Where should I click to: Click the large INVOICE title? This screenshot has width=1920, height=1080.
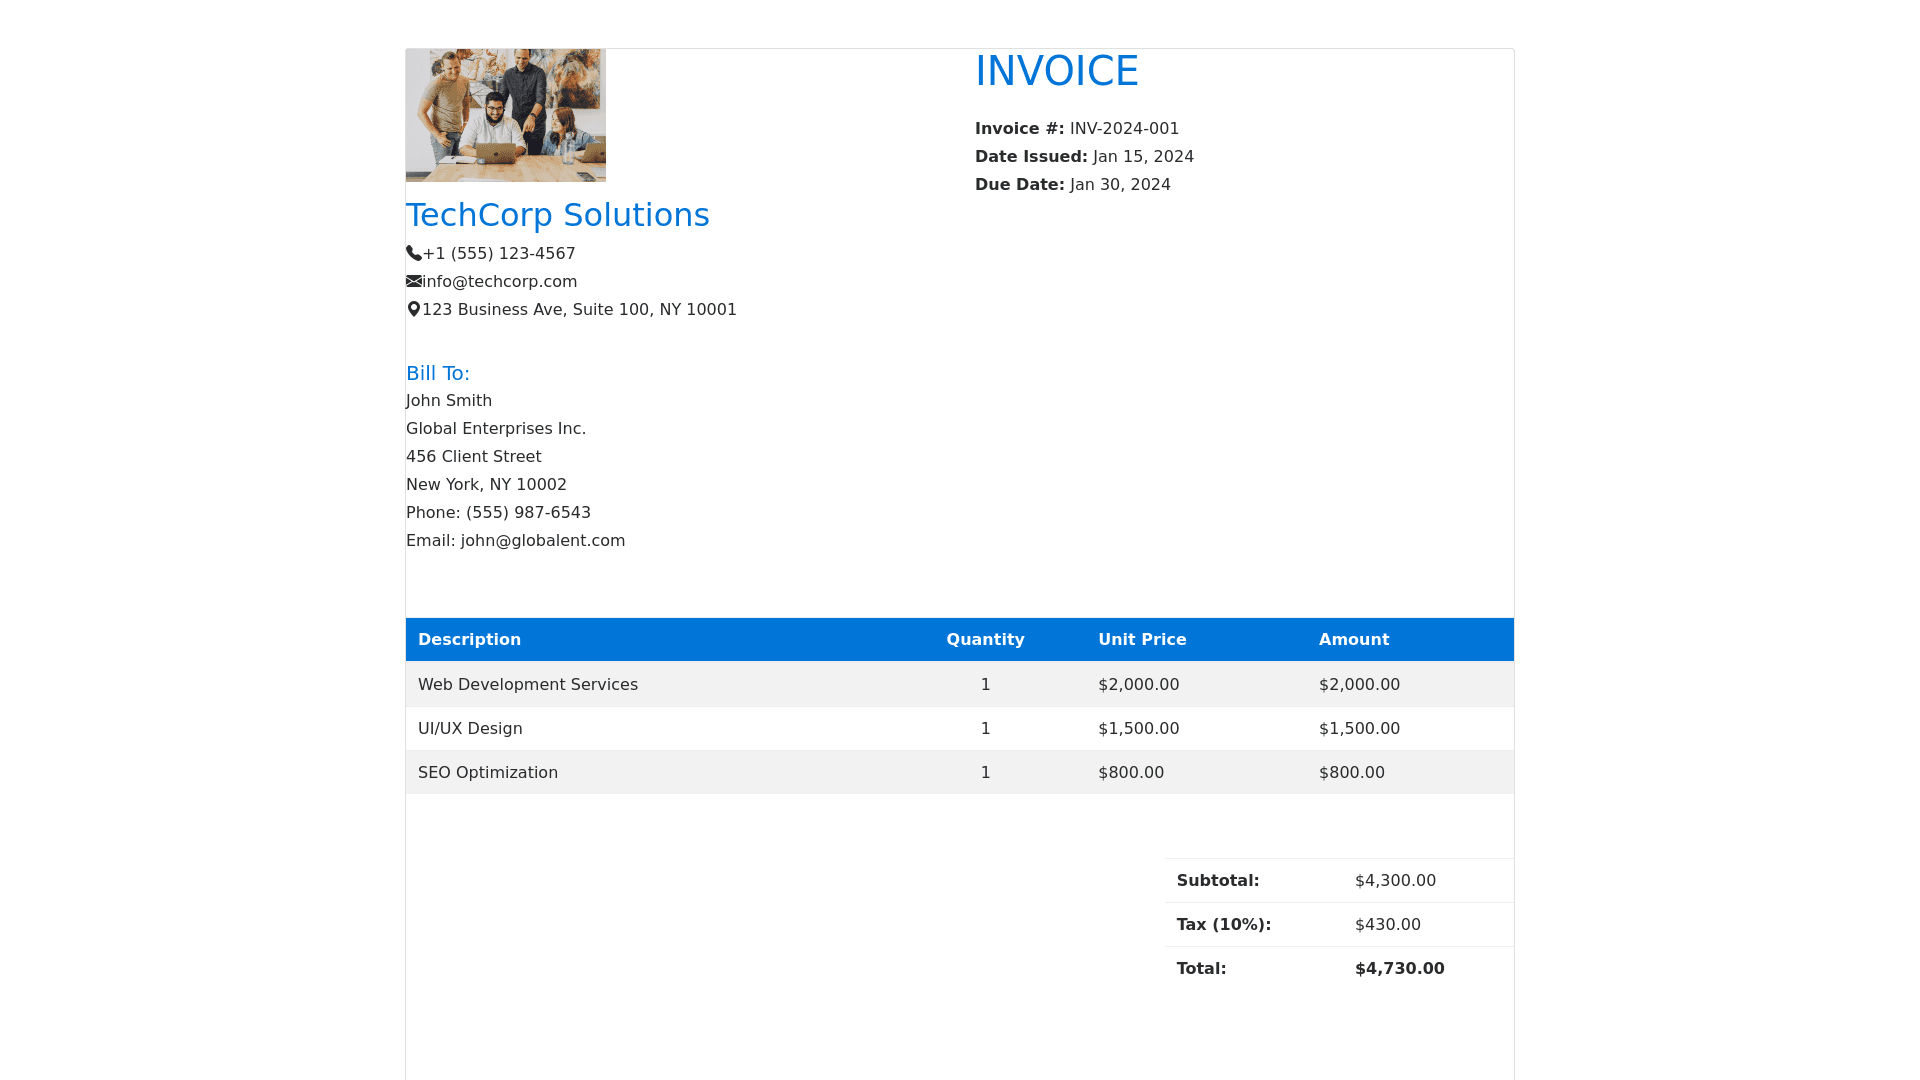pos(1056,71)
